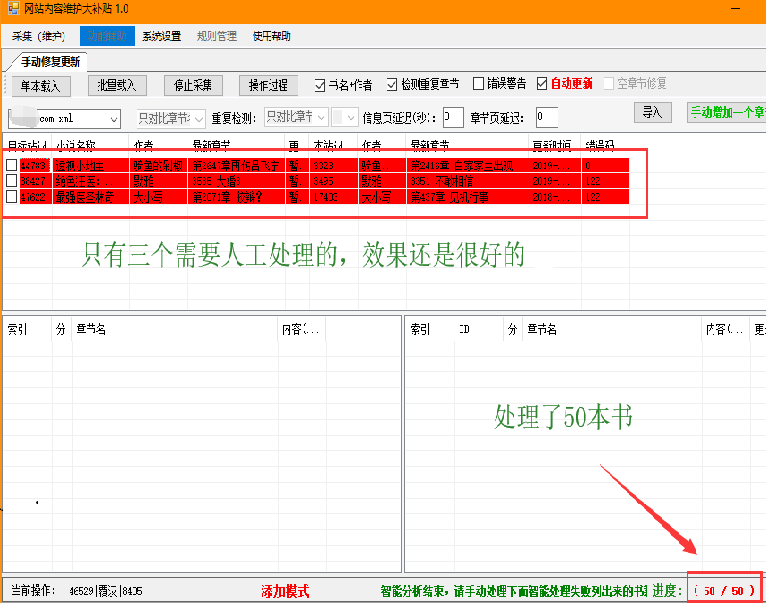Toggle the red 自动更新 checkbox
The height and width of the screenshot is (607, 766).
pos(543,84)
